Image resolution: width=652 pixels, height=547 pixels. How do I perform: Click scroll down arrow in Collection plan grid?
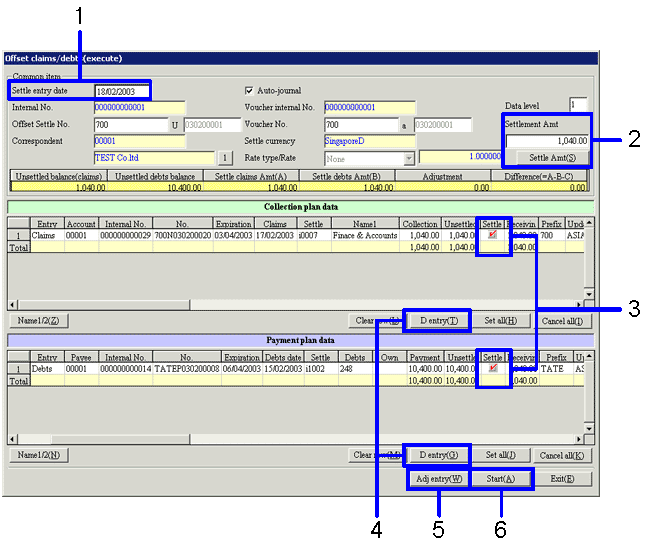click(589, 294)
